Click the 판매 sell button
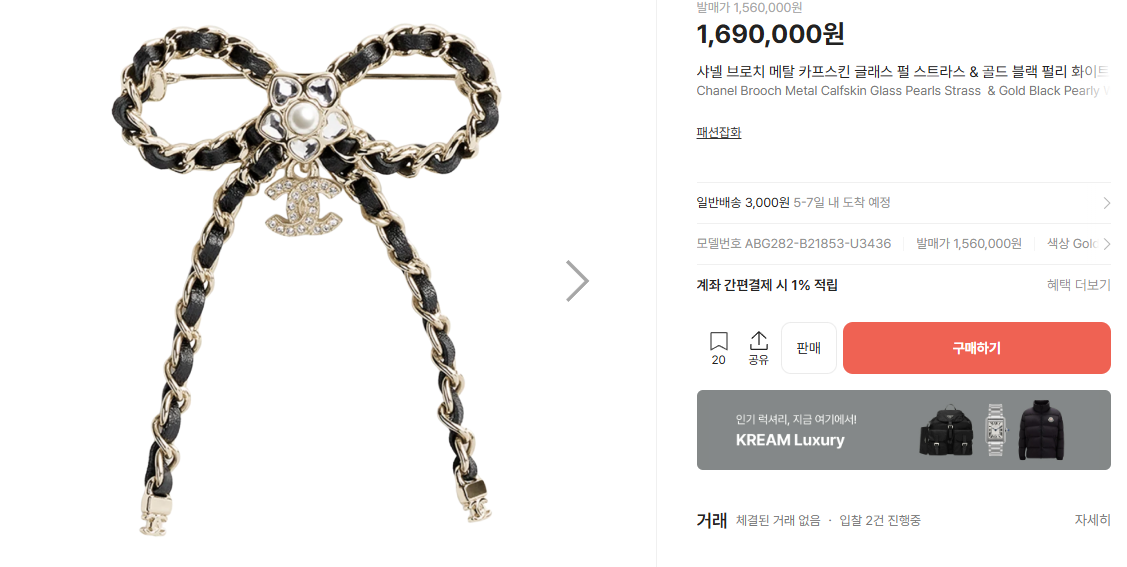 809,348
